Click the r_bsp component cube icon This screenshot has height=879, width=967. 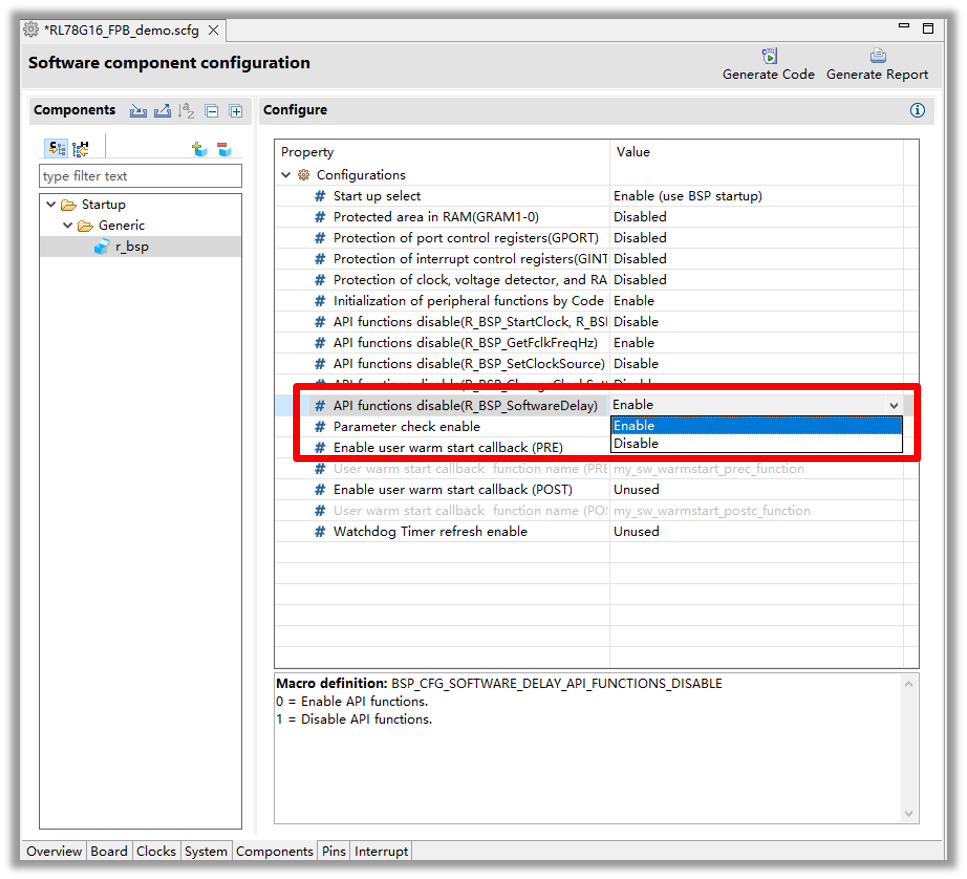click(x=102, y=247)
